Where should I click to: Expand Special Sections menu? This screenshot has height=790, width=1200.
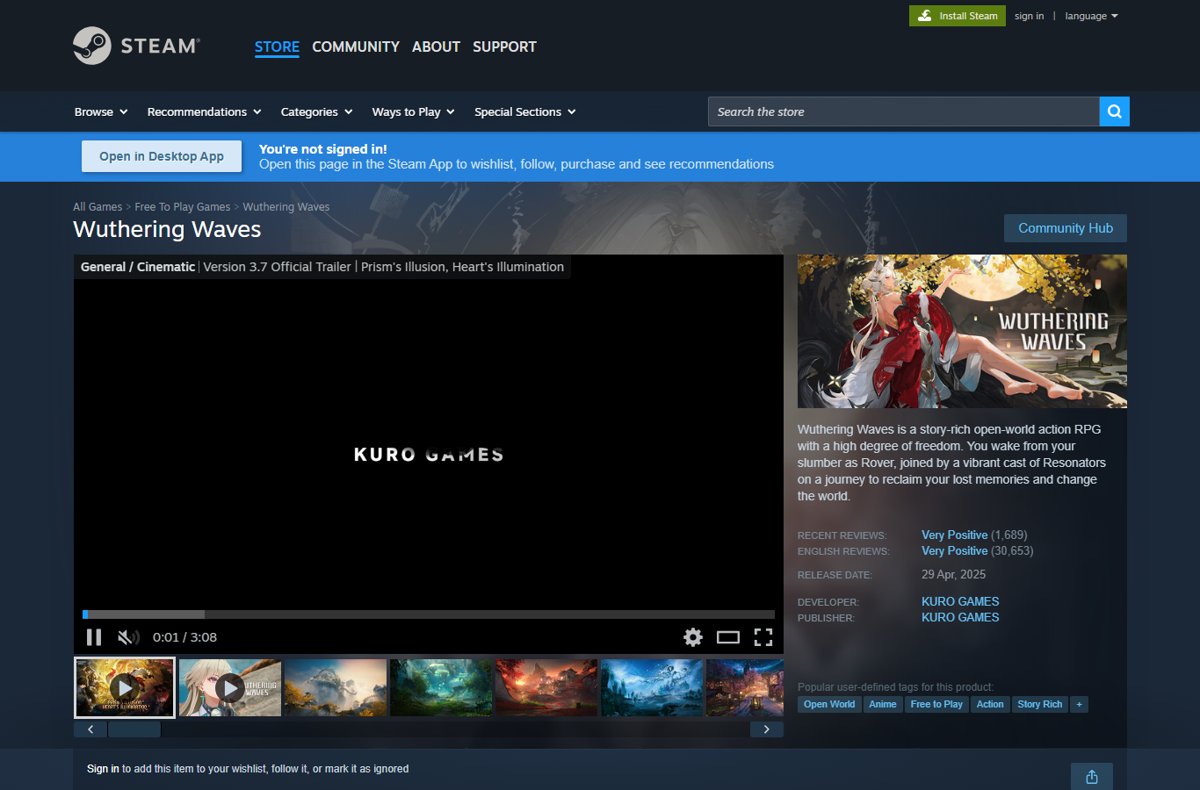click(525, 112)
